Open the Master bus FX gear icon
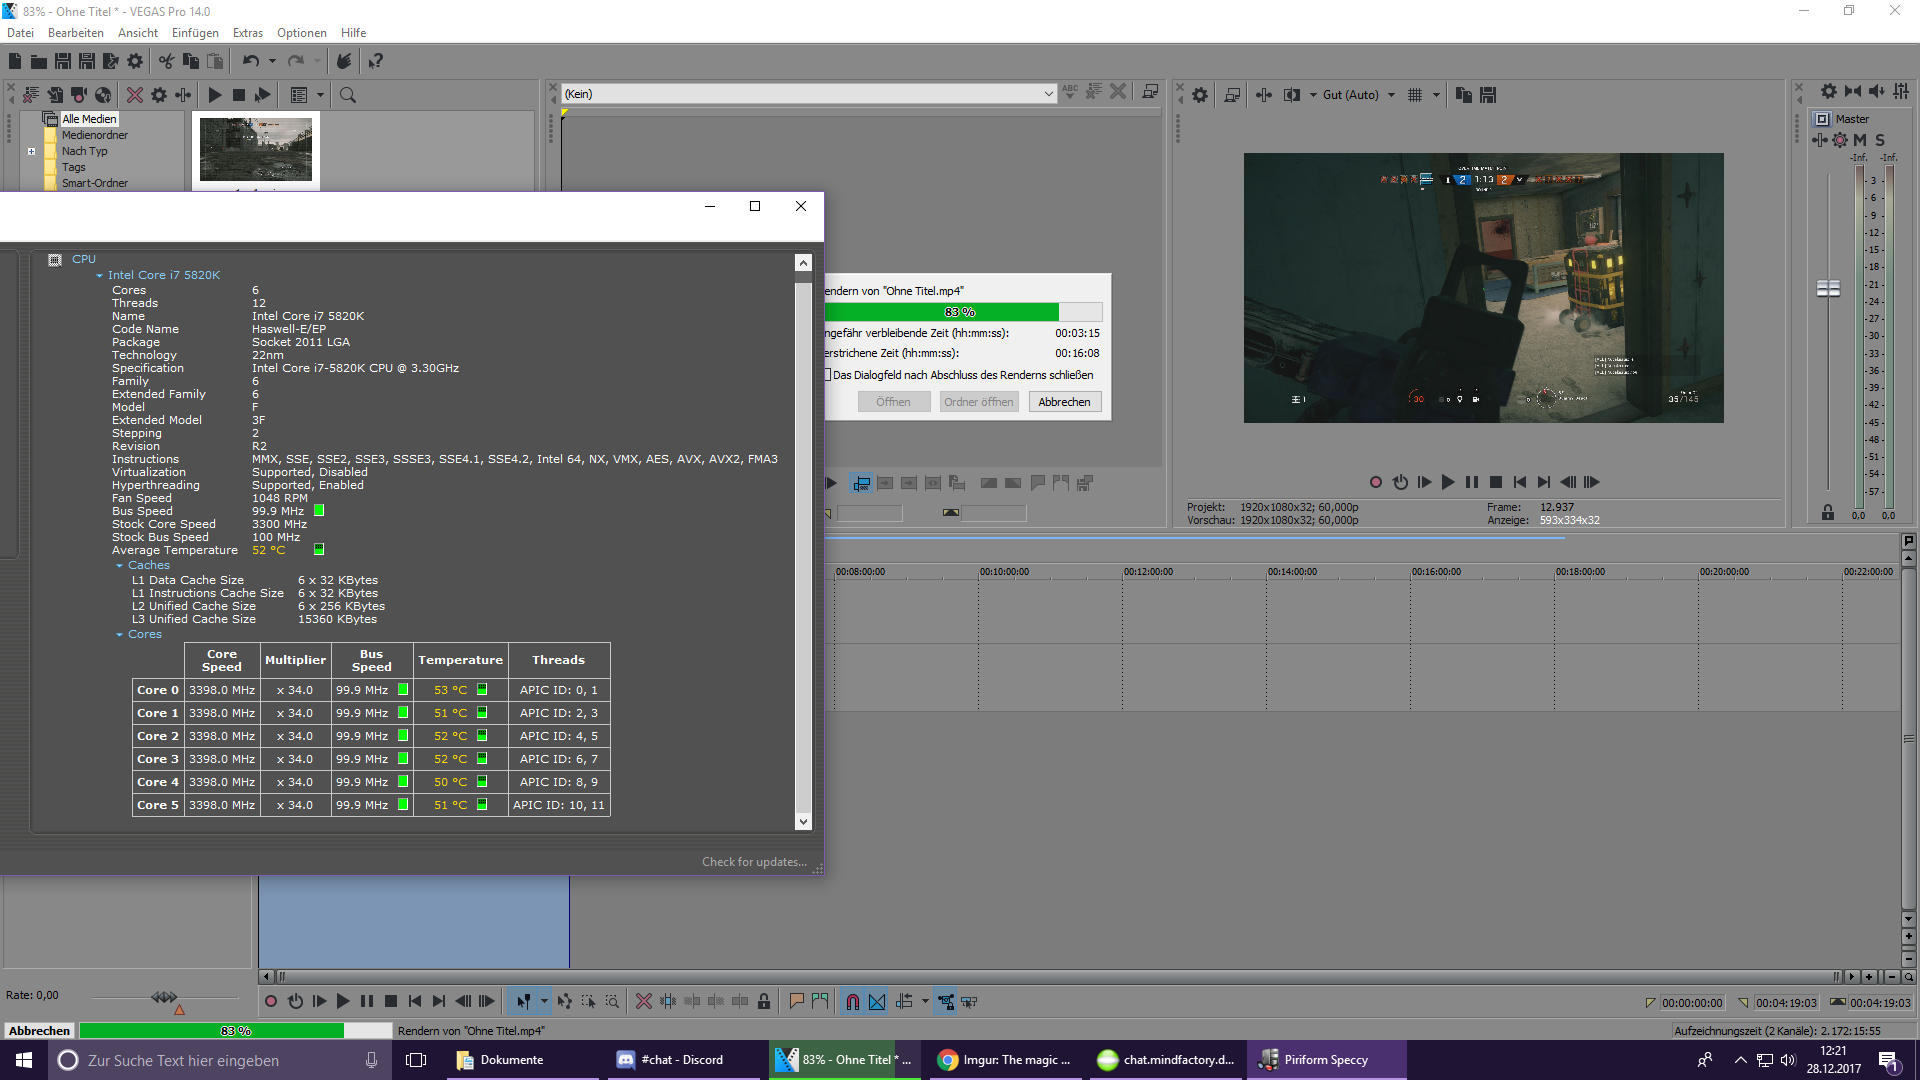The image size is (1920, 1080). pyautogui.click(x=1840, y=140)
